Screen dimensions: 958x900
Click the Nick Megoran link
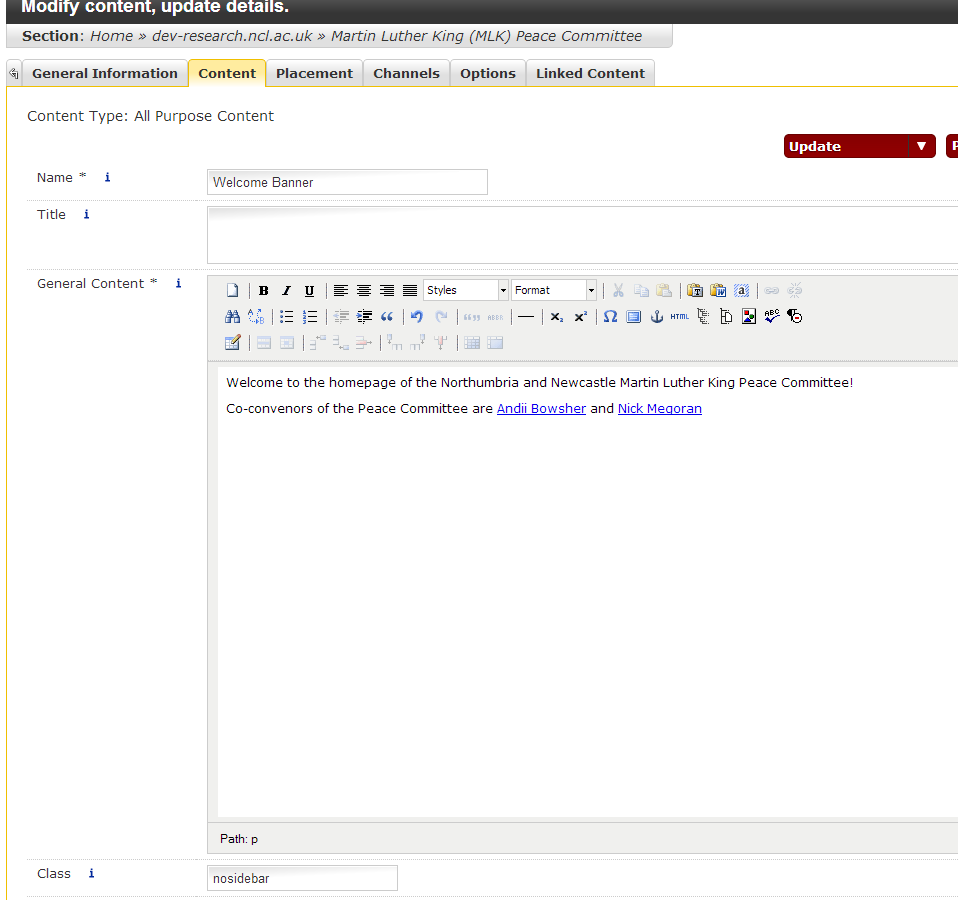659,409
